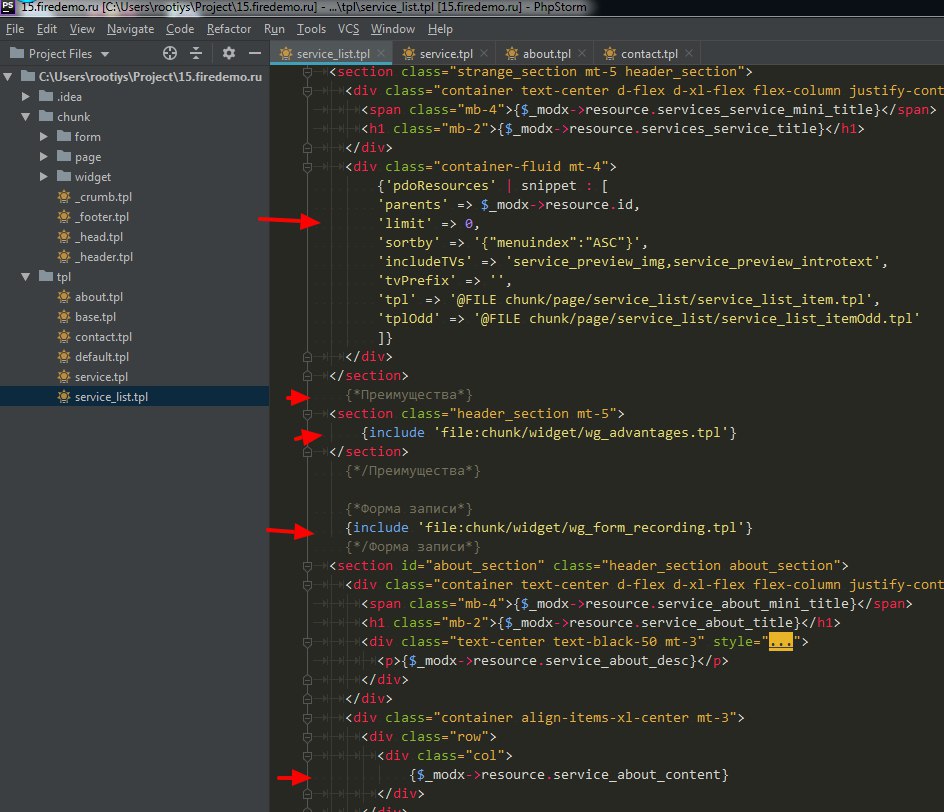Click the default.tpl file icon
Image resolution: width=944 pixels, height=812 pixels.
tap(64, 356)
